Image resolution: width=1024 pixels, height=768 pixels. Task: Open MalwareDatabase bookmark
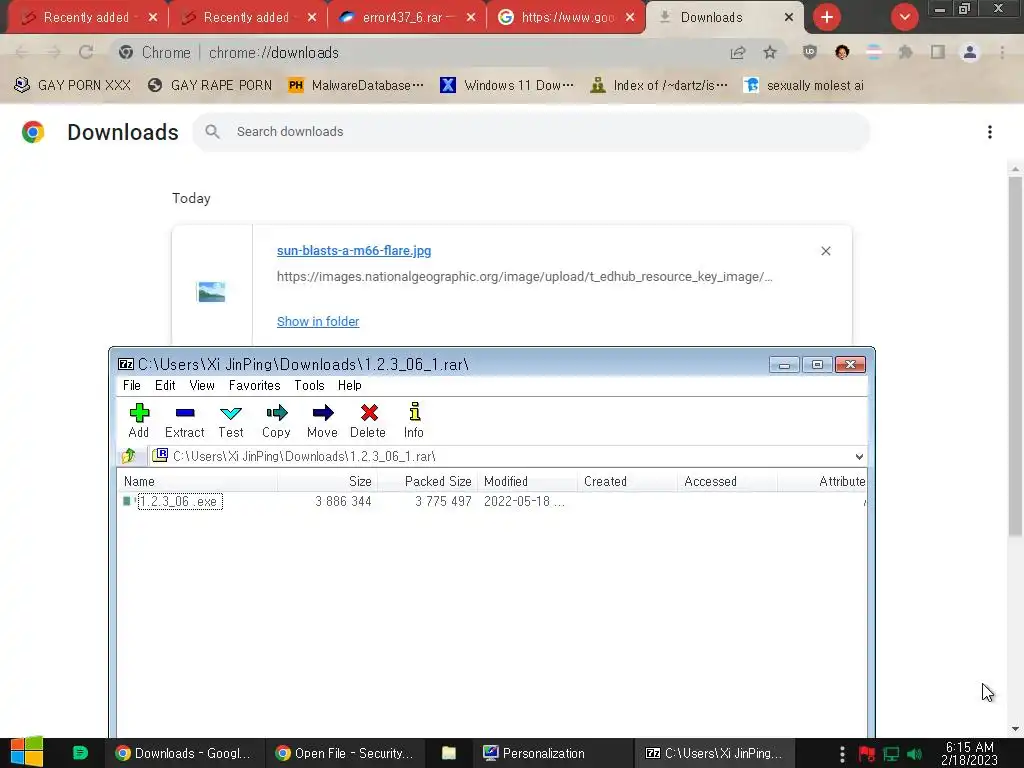pyautogui.click(x=356, y=85)
